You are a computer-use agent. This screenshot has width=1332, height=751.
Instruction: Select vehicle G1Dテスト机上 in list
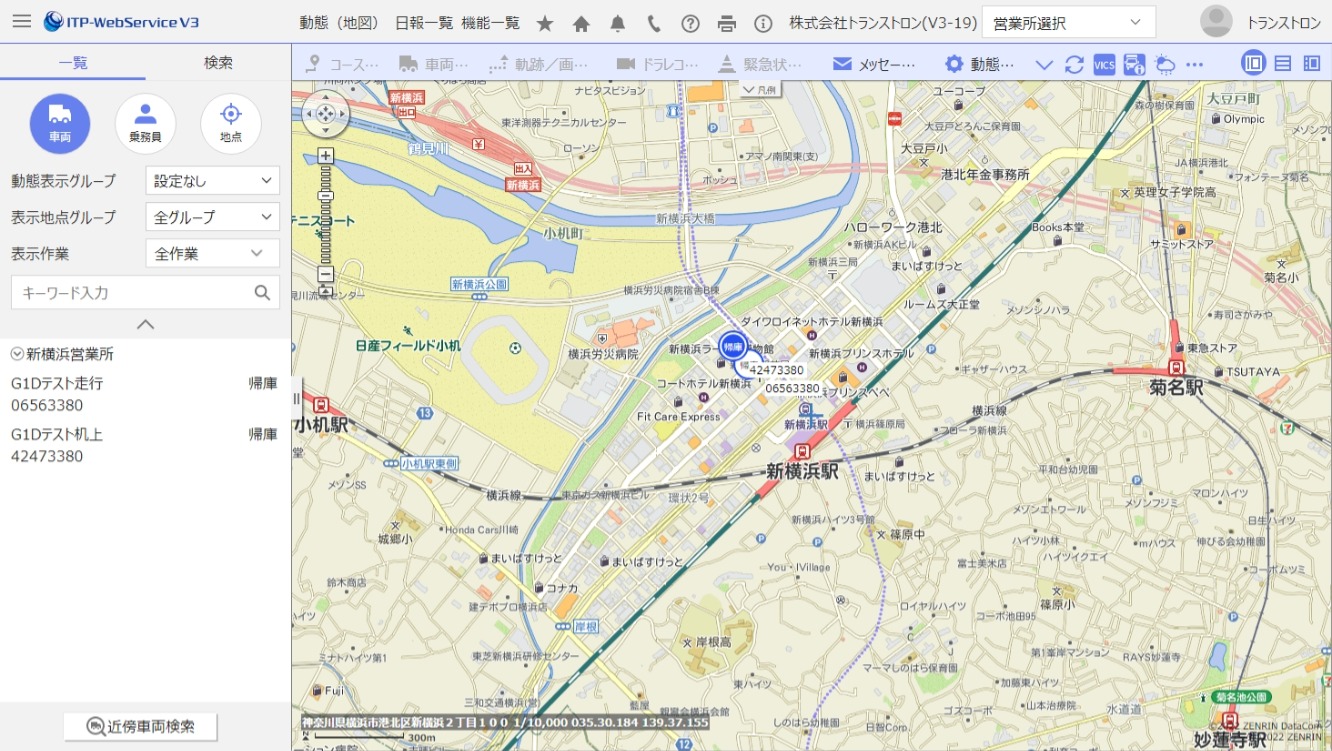(145, 445)
